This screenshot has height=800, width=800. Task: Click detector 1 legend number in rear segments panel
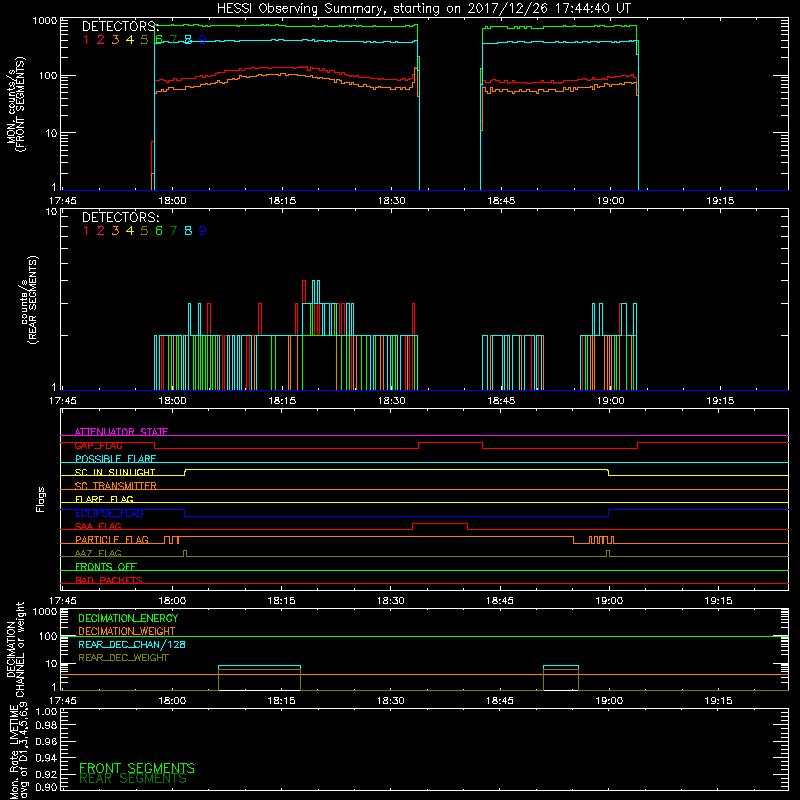(86, 231)
